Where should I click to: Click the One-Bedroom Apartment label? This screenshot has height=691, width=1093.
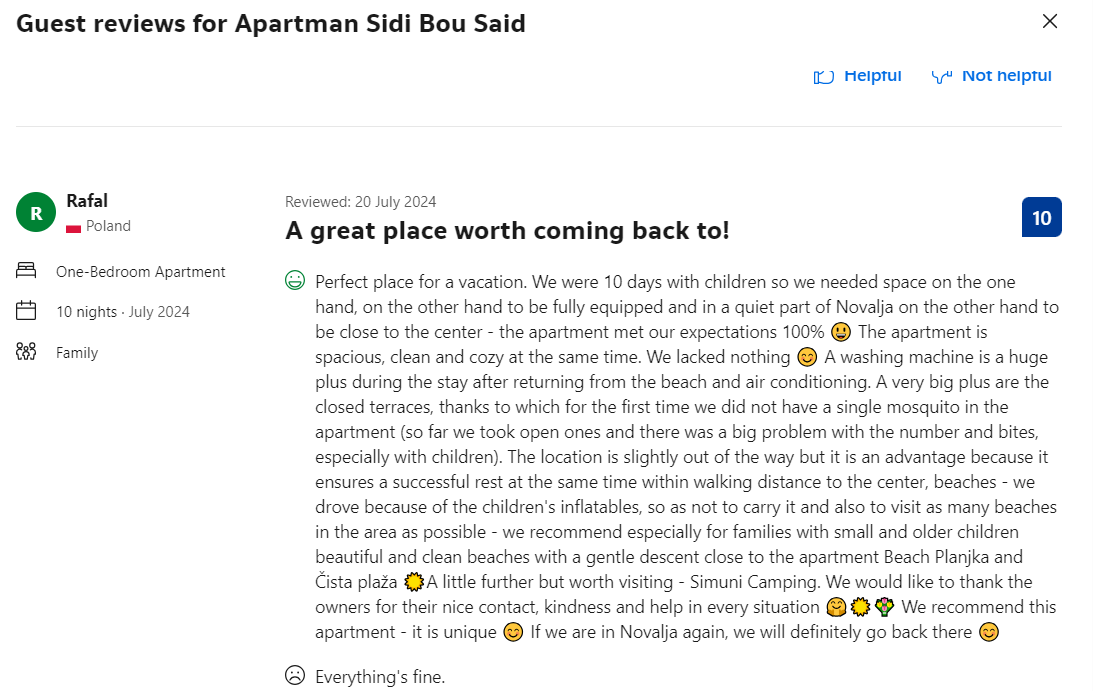point(141,272)
